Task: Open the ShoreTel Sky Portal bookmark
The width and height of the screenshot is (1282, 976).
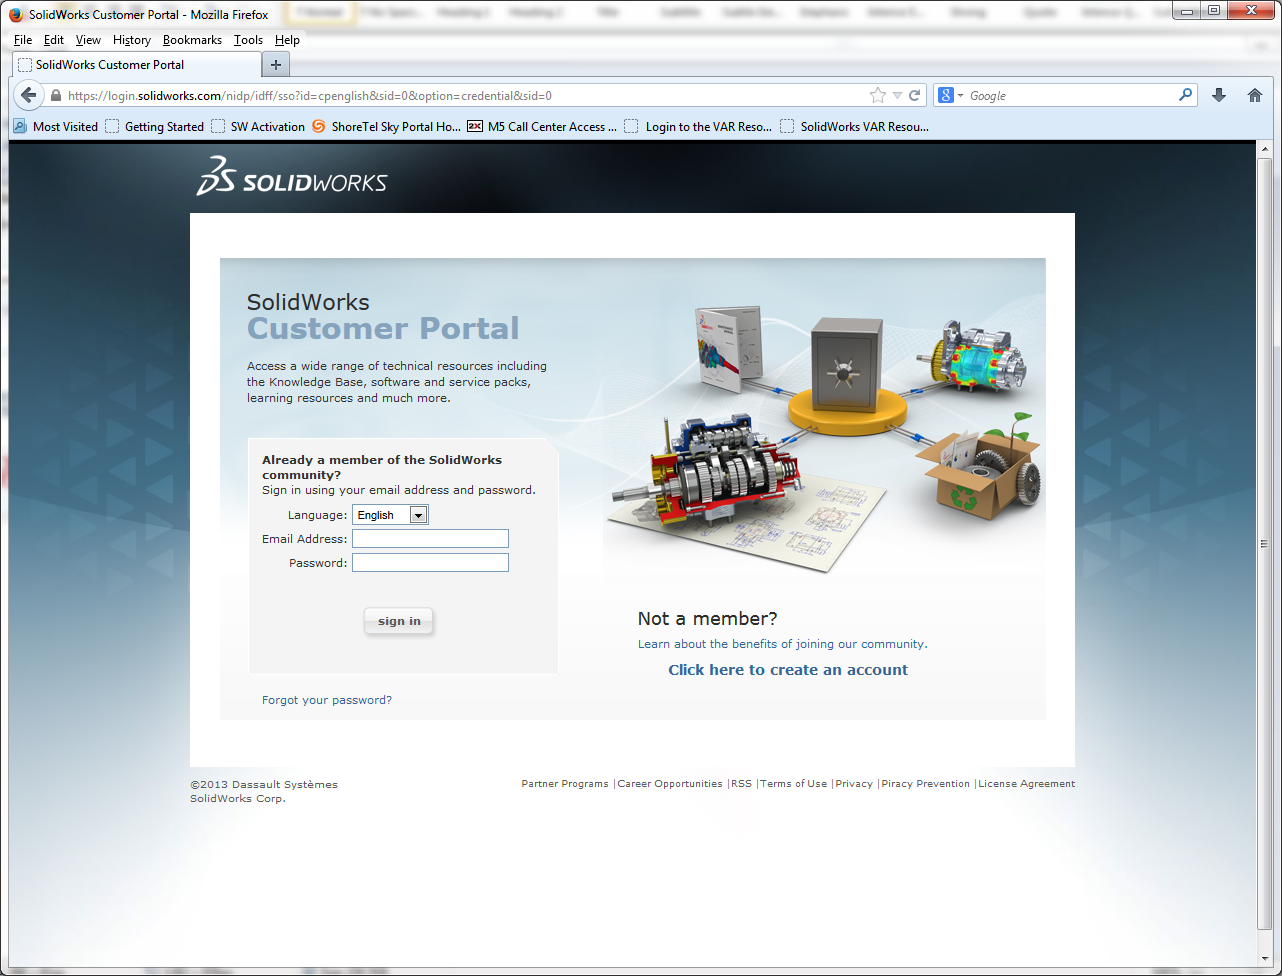Action: tap(386, 127)
